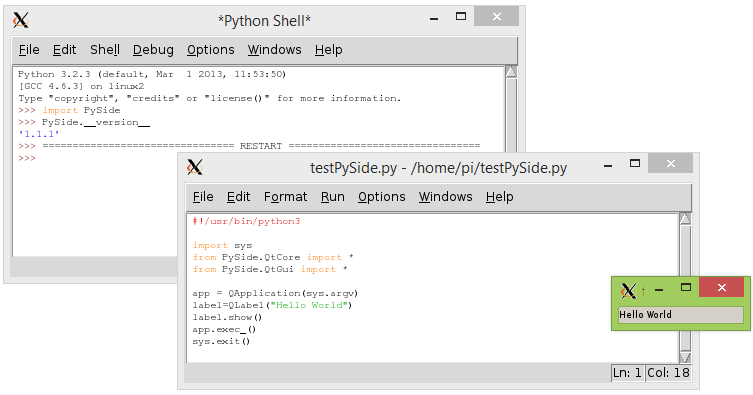Image resolution: width=753 pixels, height=395 pixels.
Task: Click the X11 icon in Python Shell titlebar
Action: (21, 20)
